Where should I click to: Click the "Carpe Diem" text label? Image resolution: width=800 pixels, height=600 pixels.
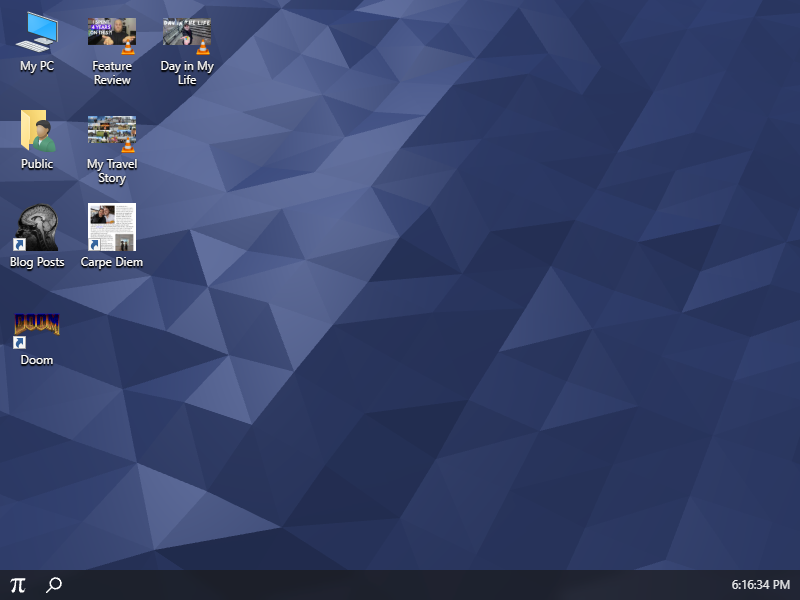coord(112,262)
